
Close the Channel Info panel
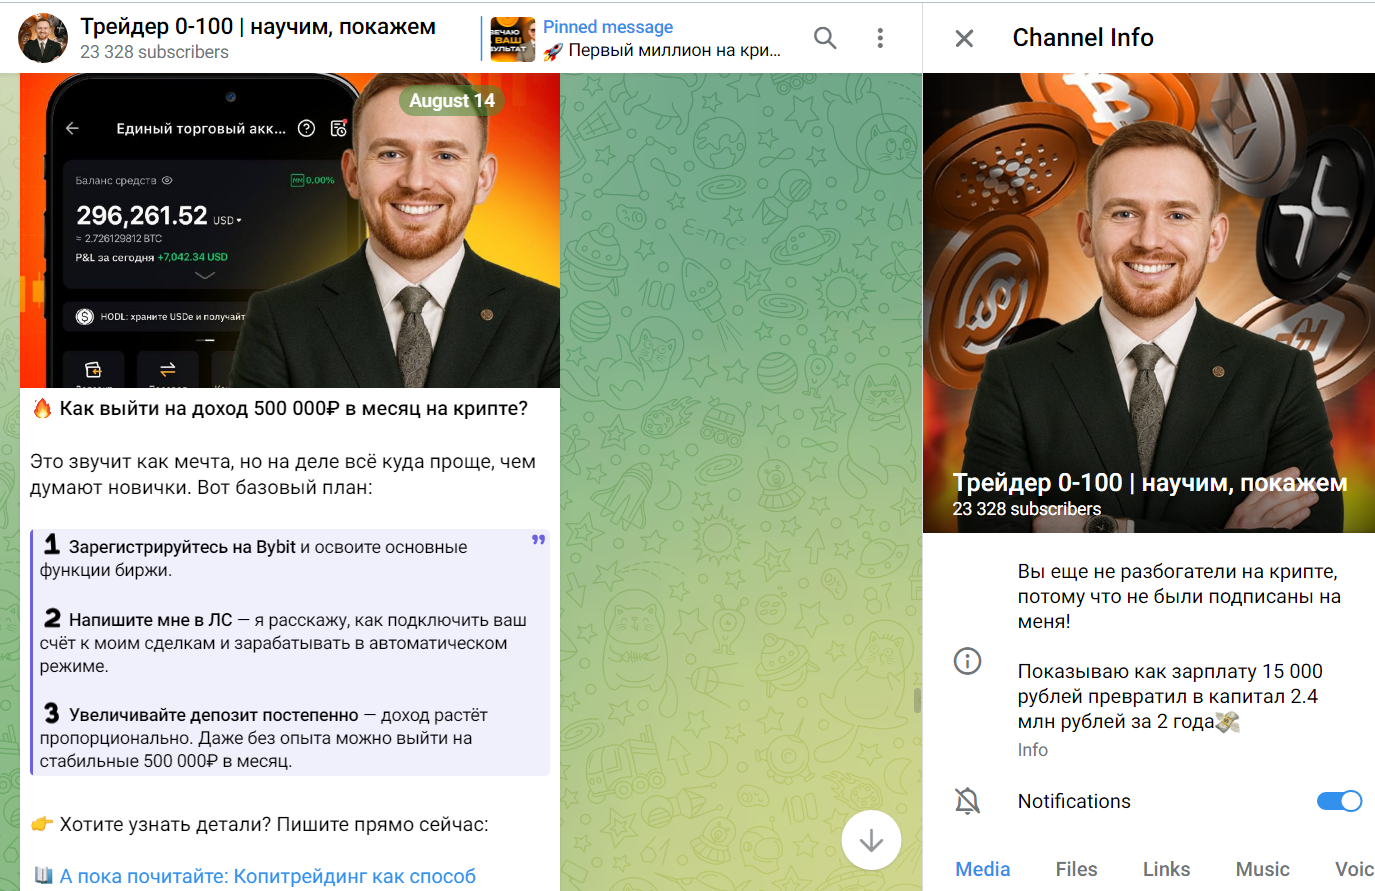tap(964, 38)
